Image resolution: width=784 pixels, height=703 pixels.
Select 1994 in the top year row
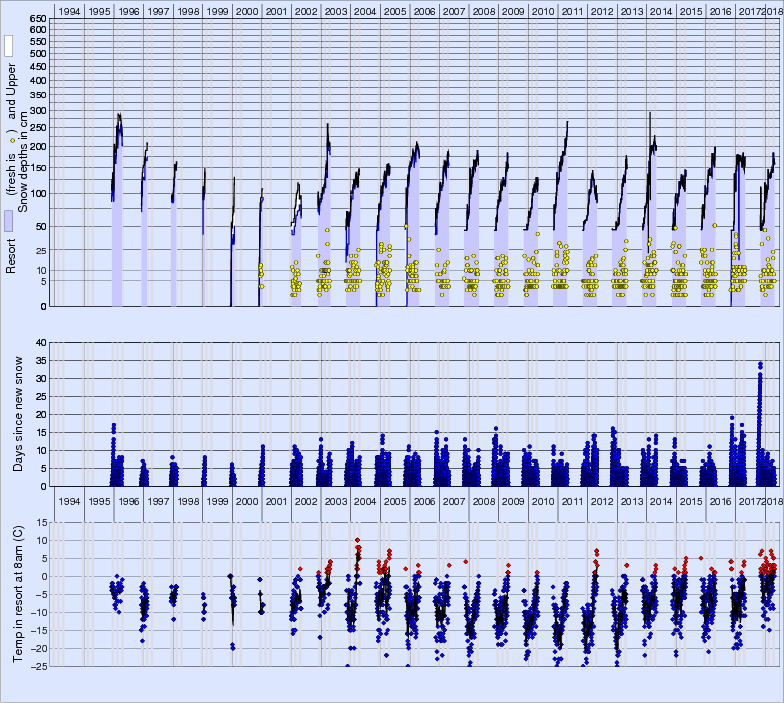tap(69, 11)
